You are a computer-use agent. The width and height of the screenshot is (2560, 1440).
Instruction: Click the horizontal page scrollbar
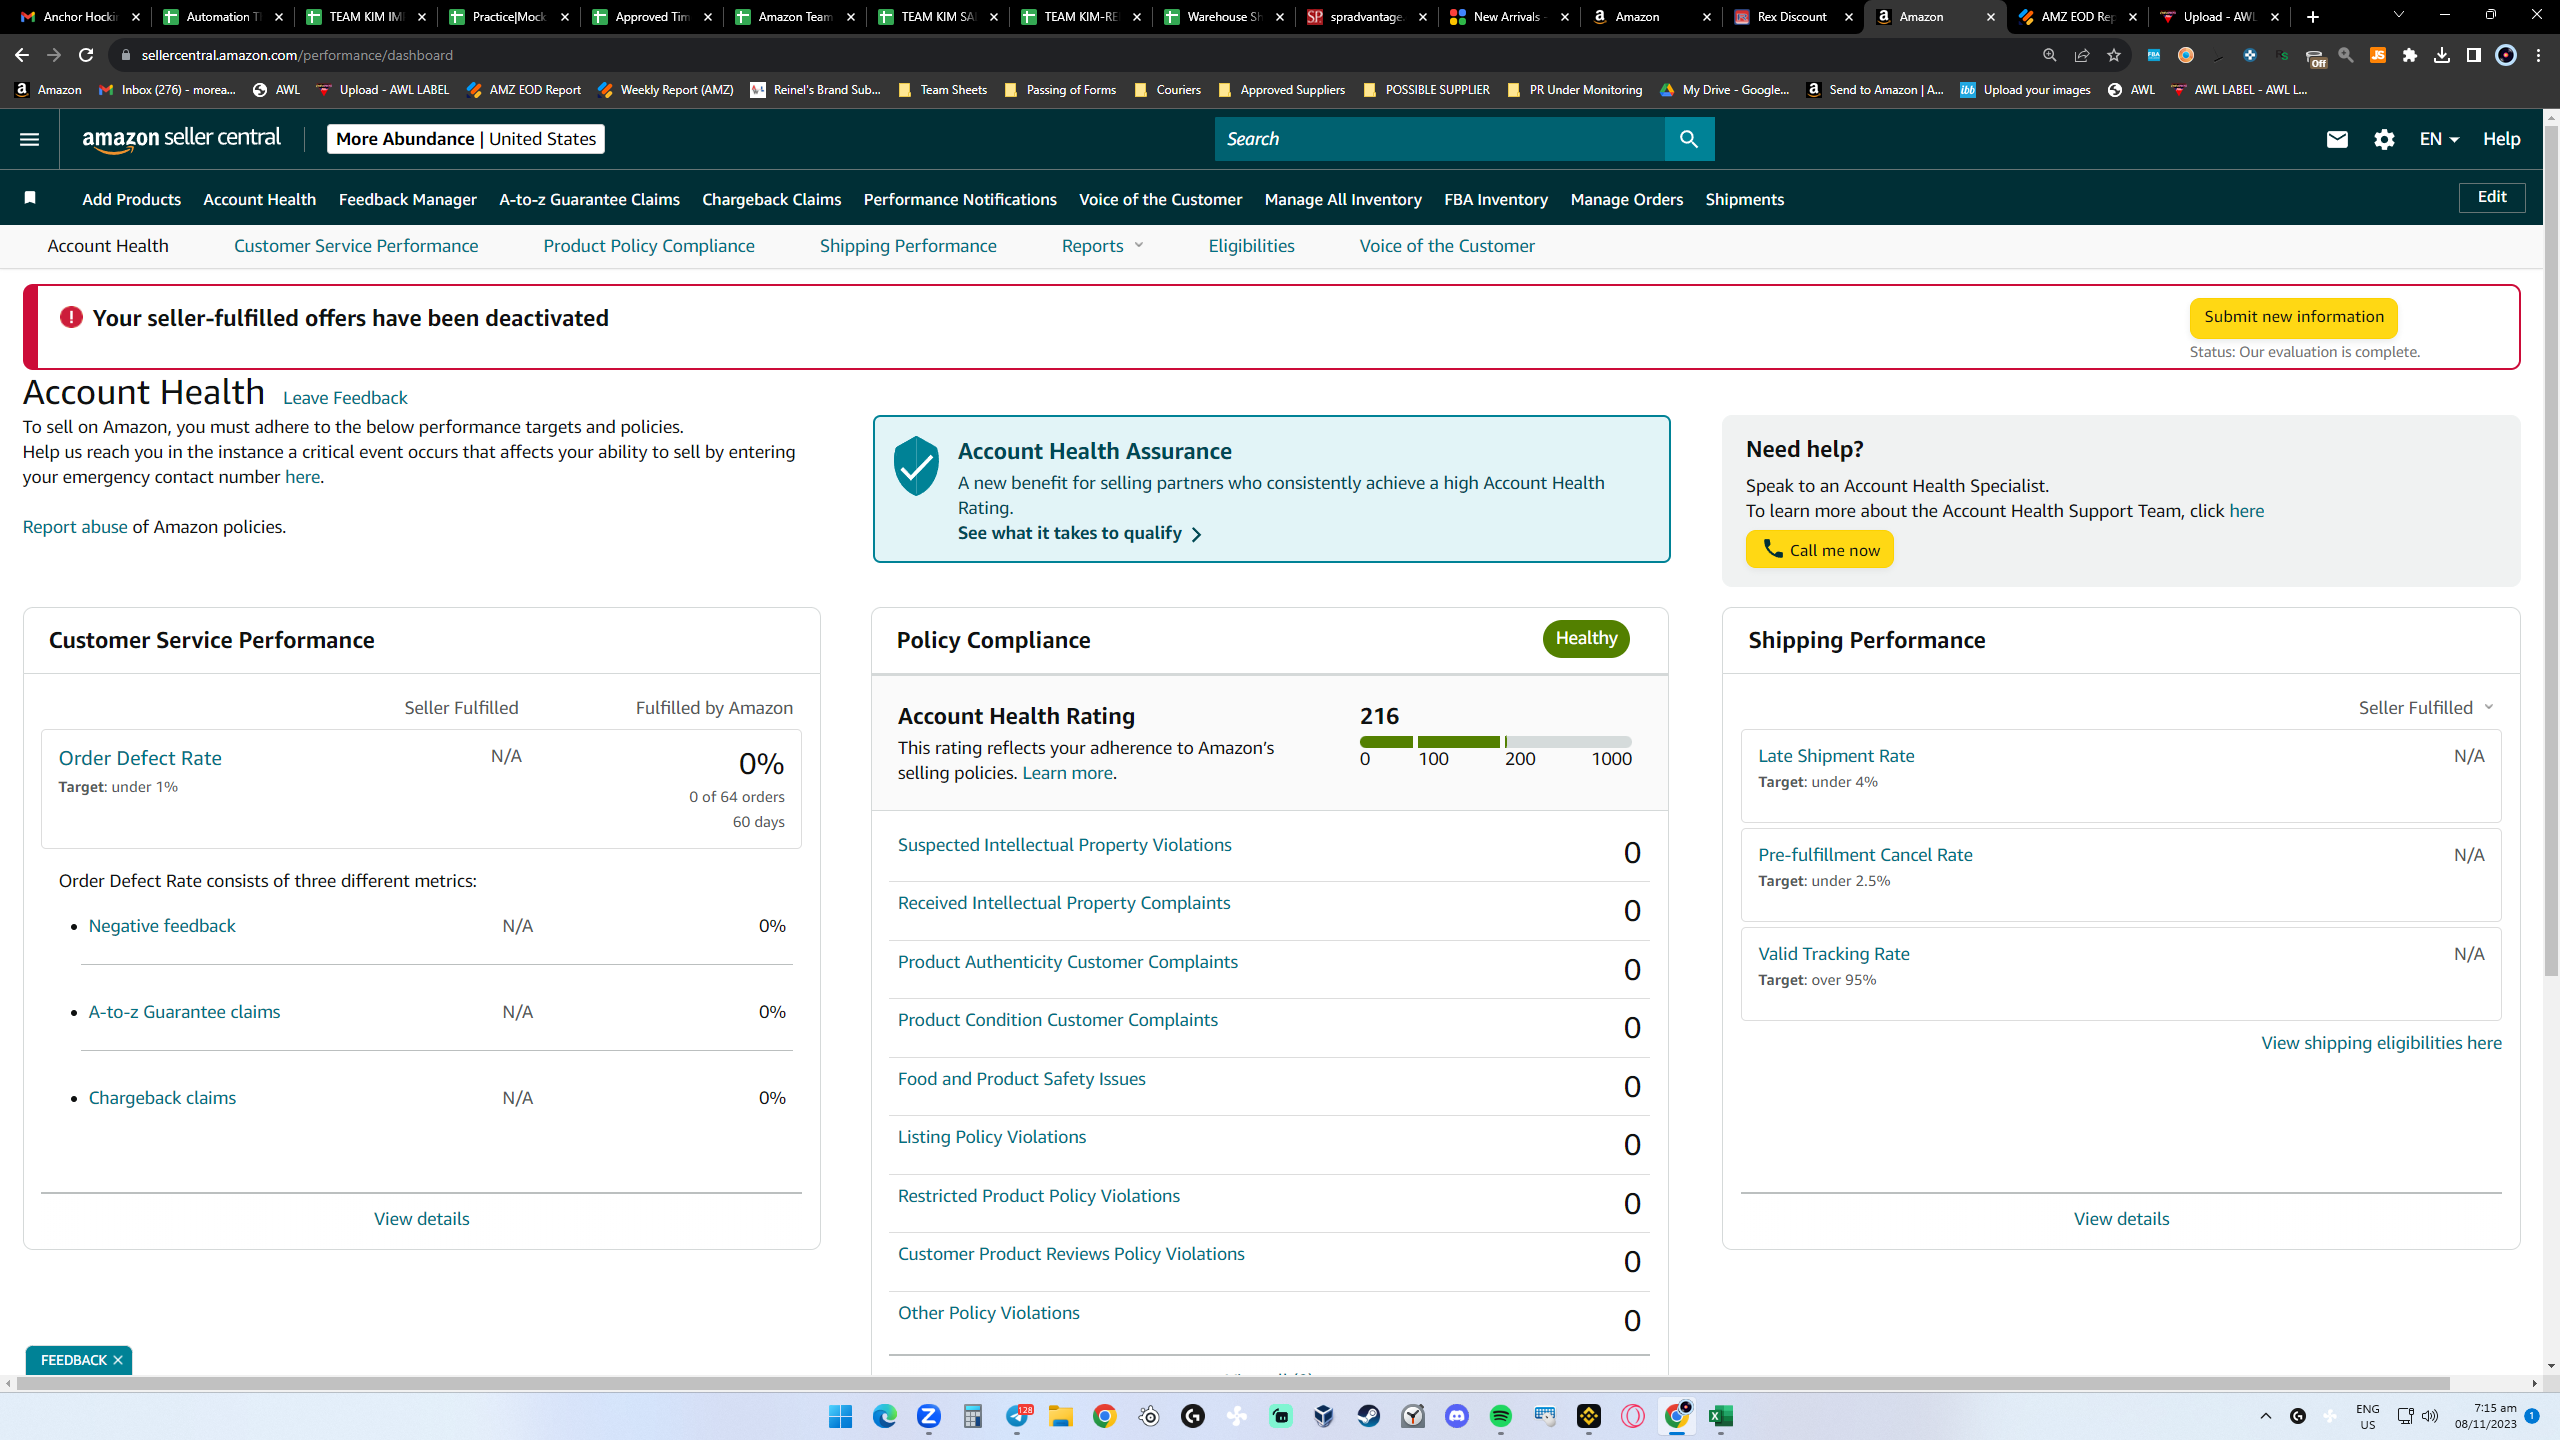1232,1383
